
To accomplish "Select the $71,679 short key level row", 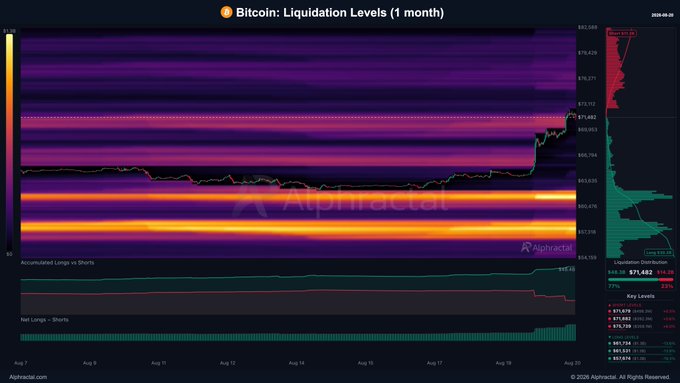I will click(x=642, y=311).
